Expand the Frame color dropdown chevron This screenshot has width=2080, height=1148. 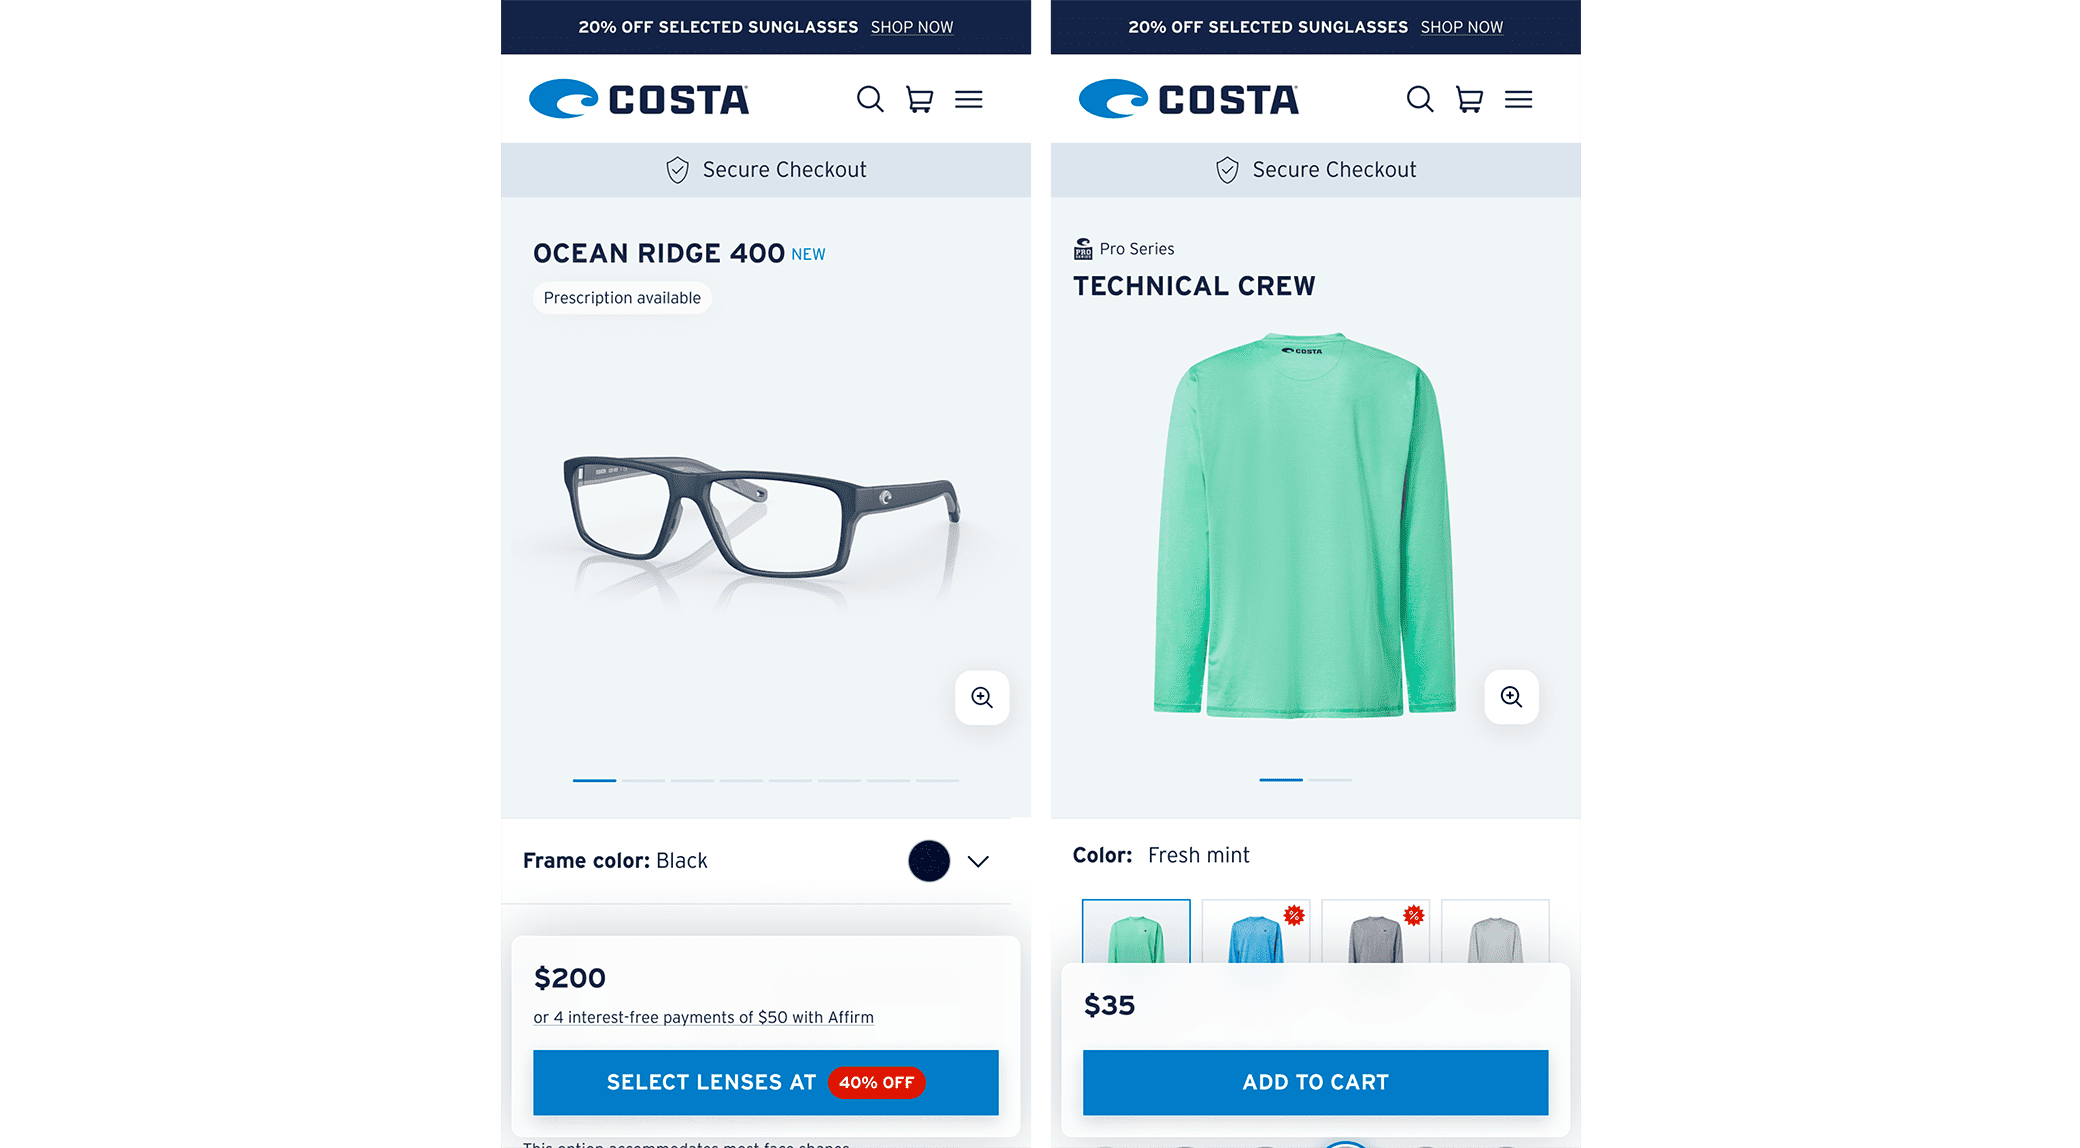coord(978,861)
